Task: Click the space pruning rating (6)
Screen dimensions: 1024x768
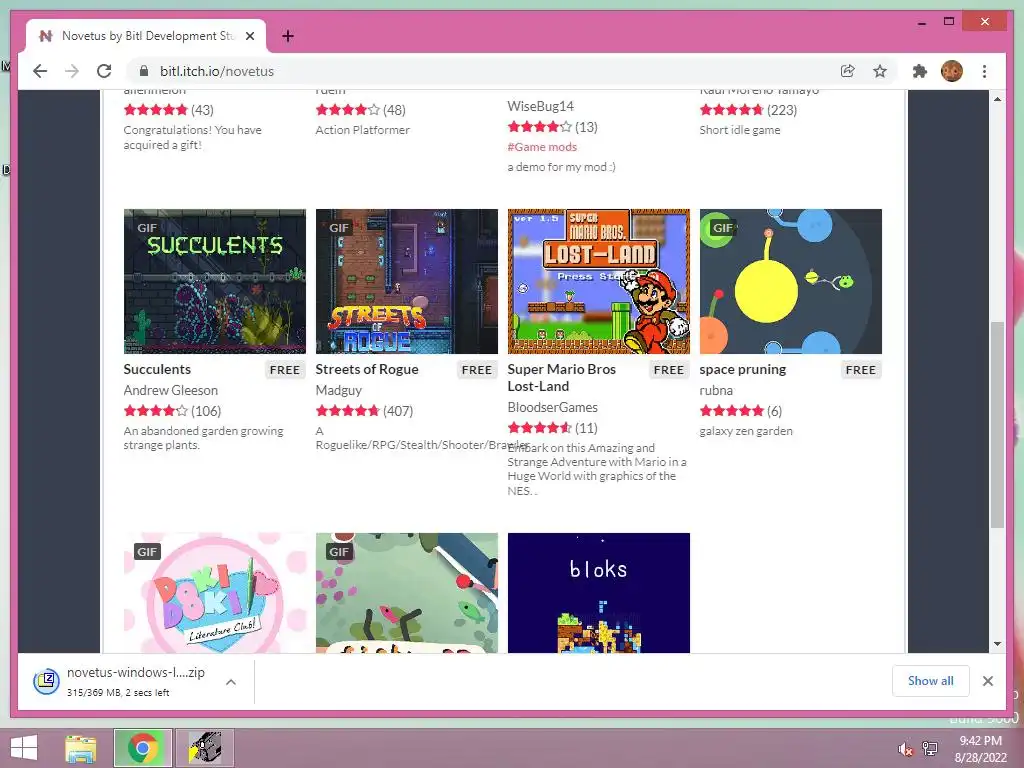Action: click(x=741, y=411)
